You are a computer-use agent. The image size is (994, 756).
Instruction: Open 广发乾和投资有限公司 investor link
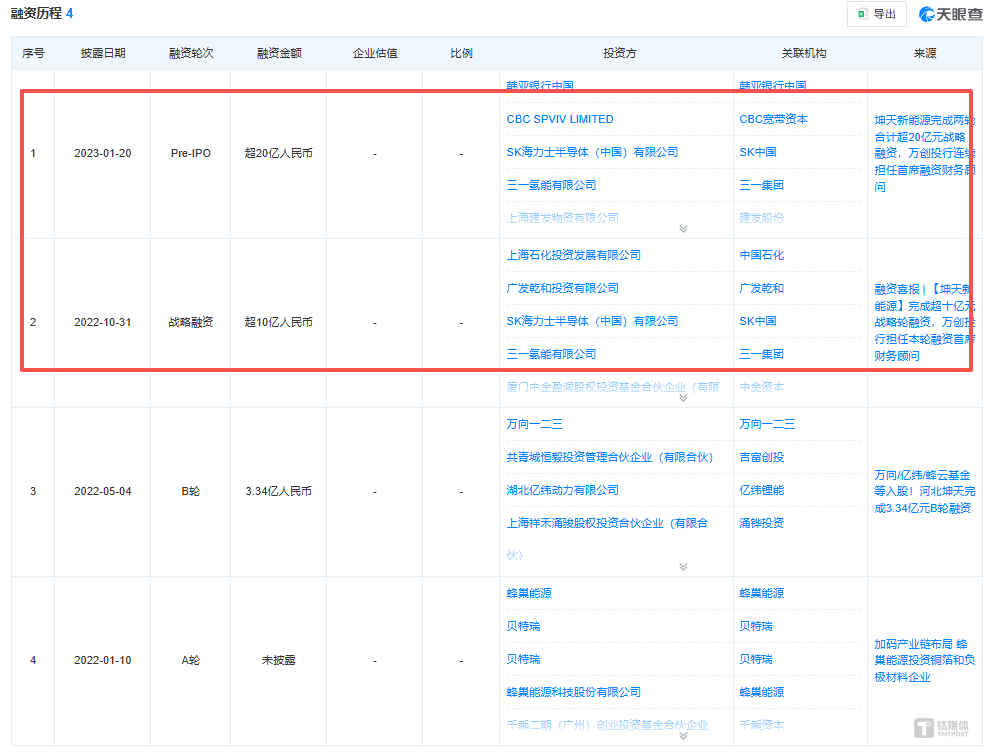562,288
